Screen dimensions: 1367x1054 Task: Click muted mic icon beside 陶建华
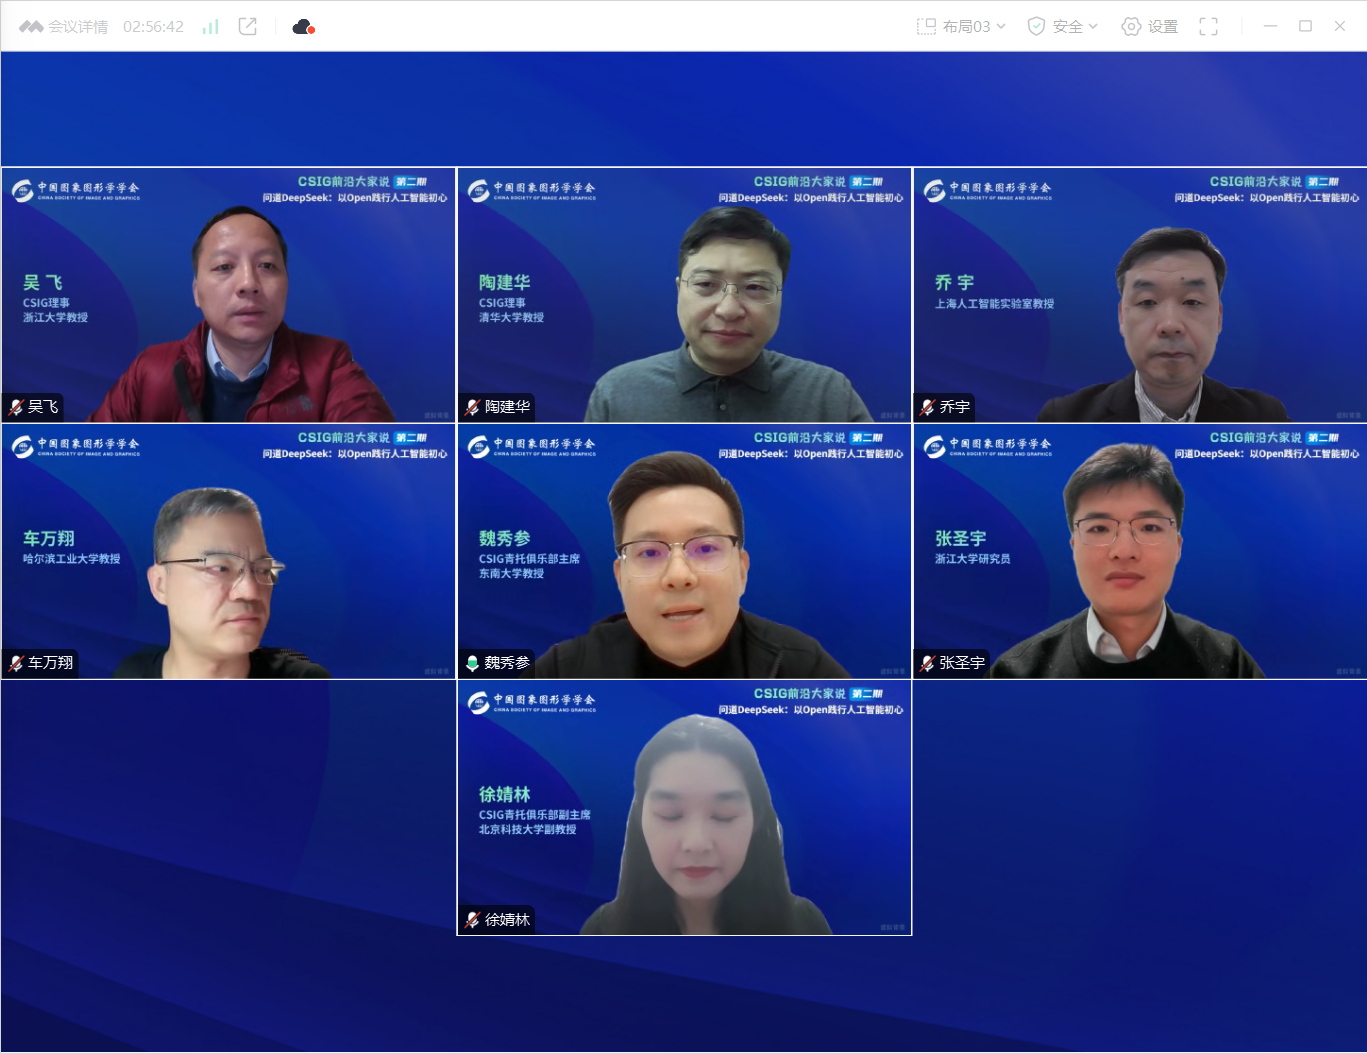point(473,407)
